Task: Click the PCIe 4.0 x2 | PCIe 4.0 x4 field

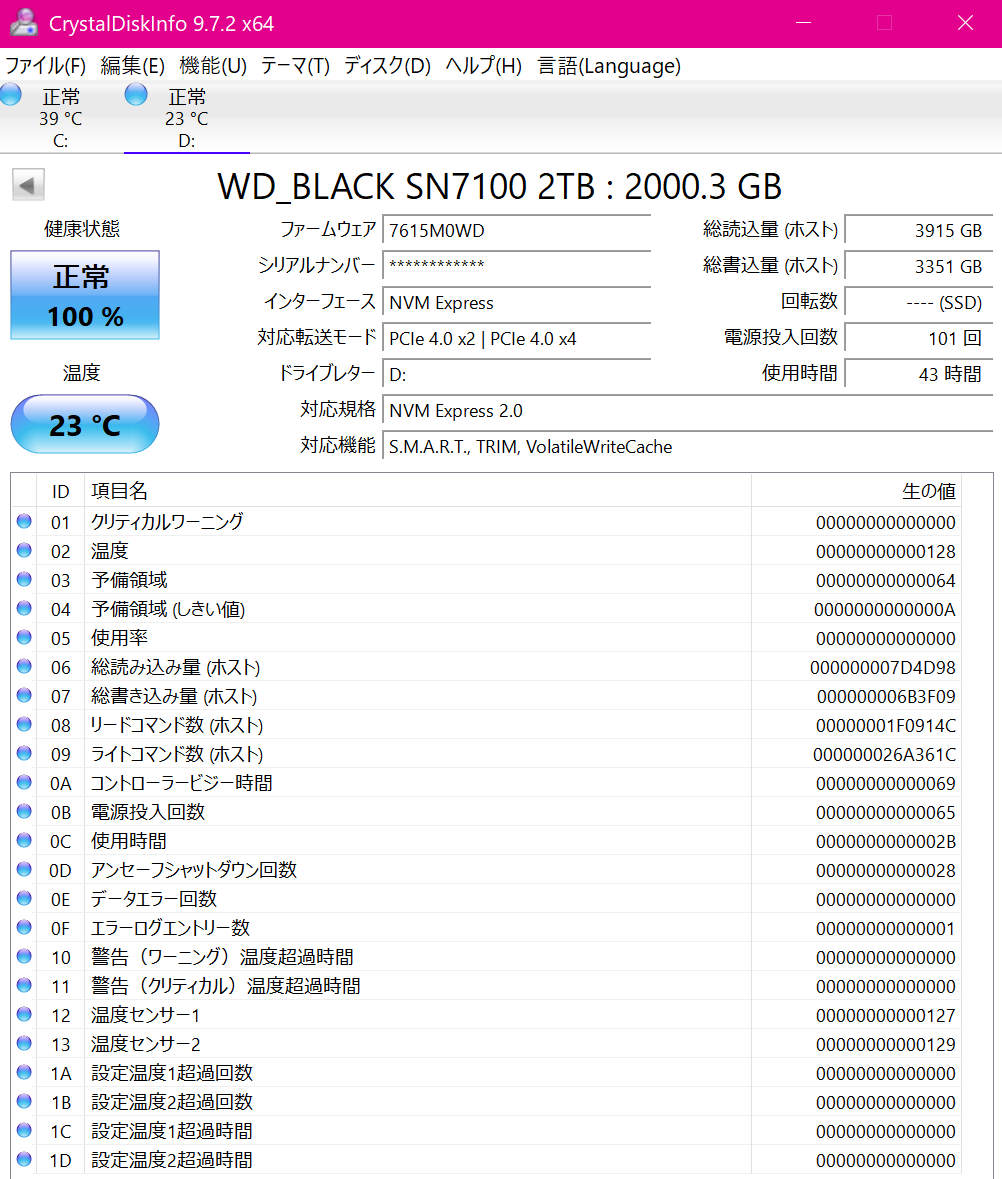Action: pyautogui.click(x=516, y=338)
